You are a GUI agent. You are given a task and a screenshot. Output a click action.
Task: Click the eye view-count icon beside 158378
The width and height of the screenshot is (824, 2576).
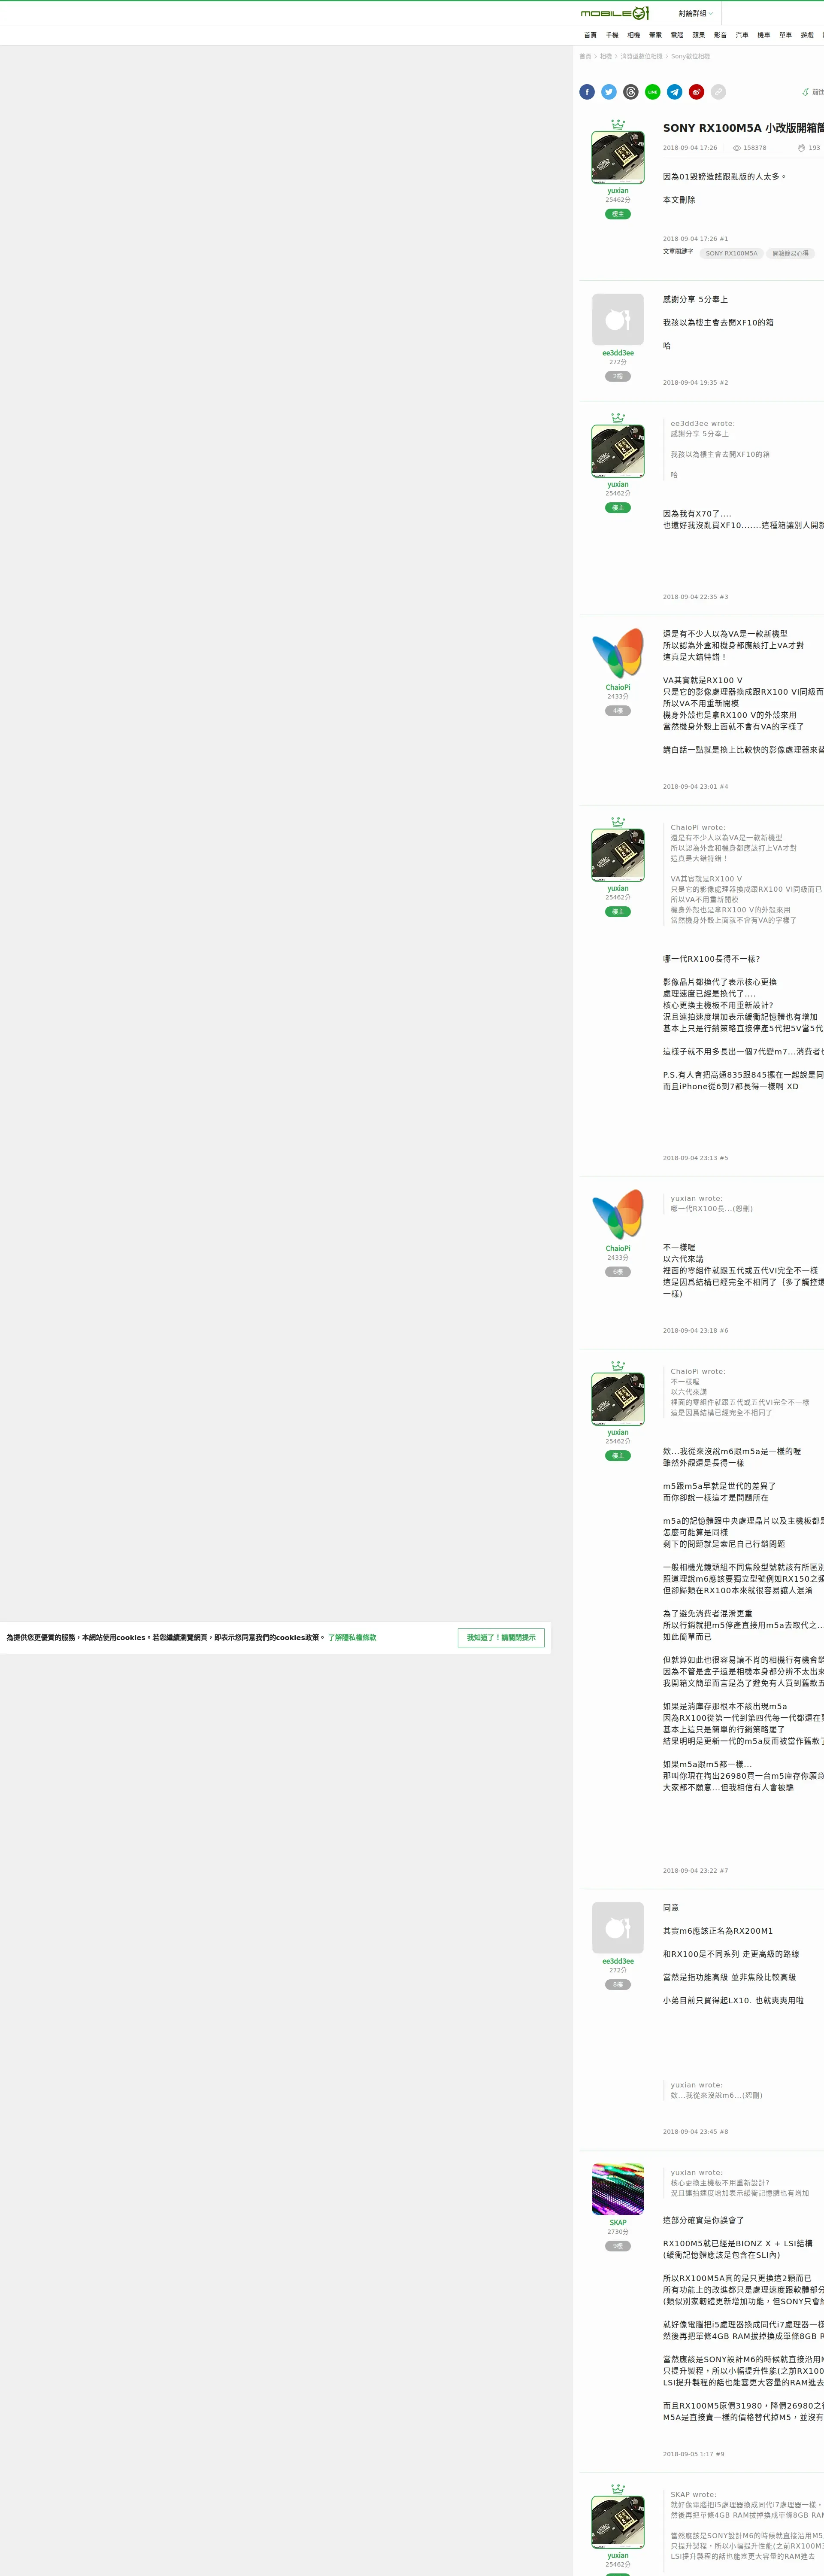coord(737,148)
